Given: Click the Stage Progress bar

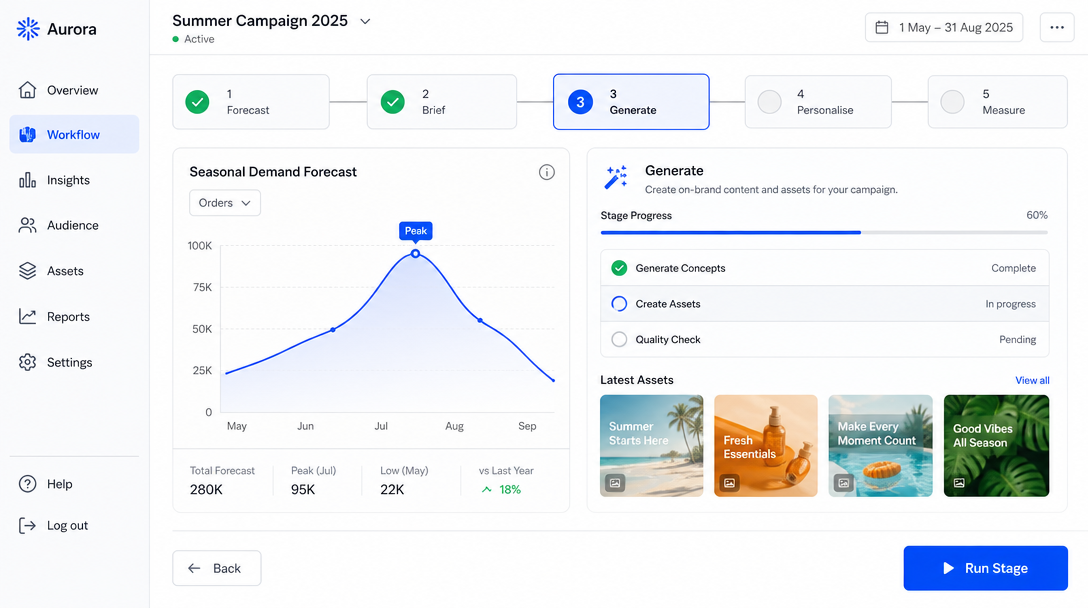Looking at the screenshot, I should pos(824,233).
